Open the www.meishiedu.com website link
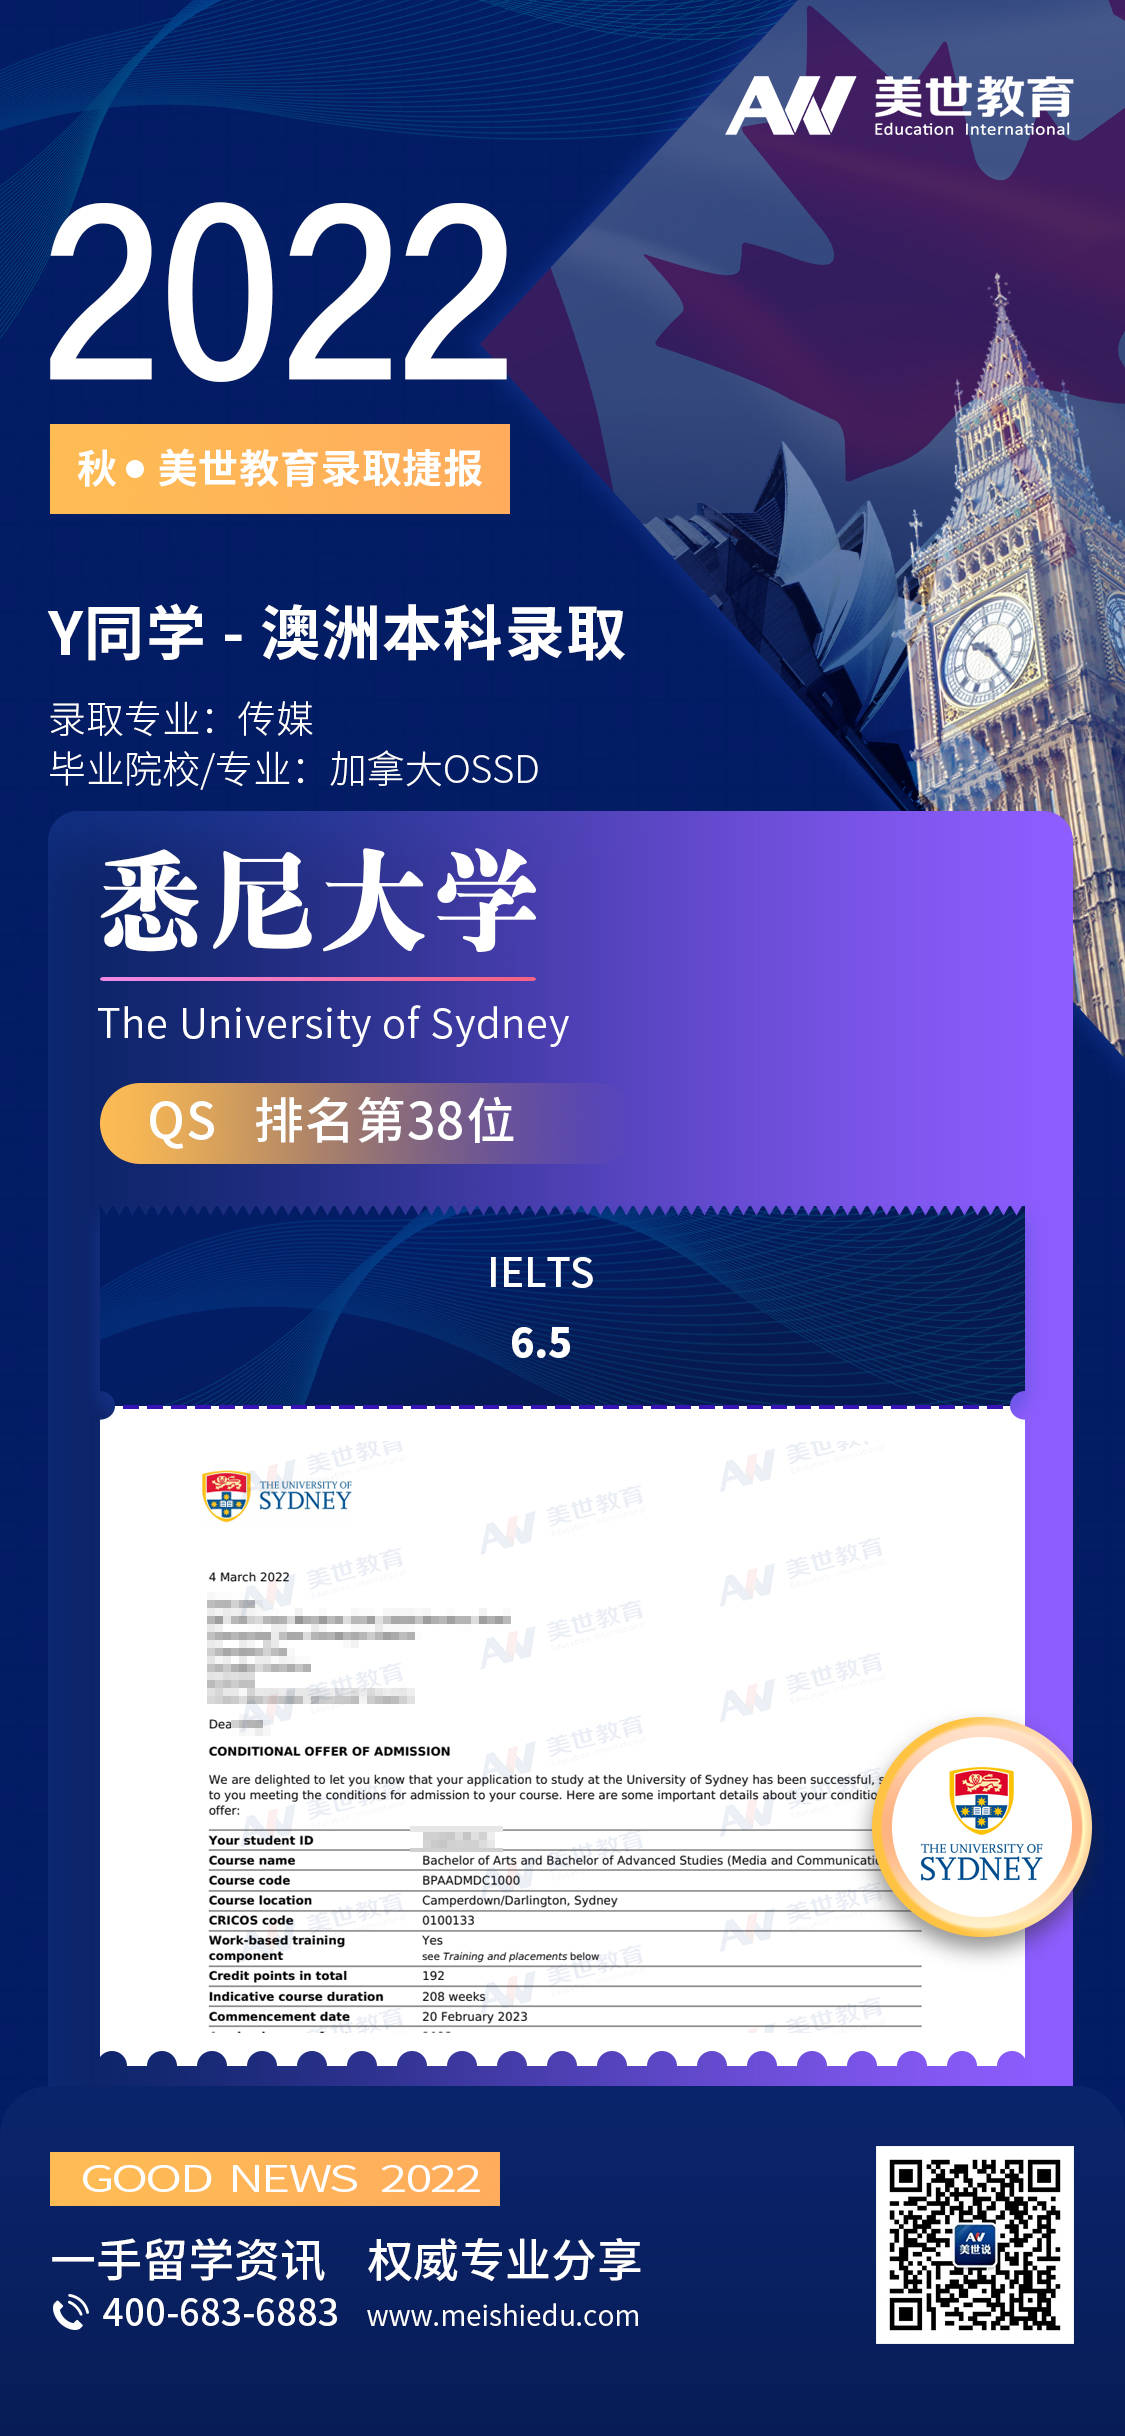The width and height of the screenshot is (1125, 2436). tap(503, 2315)
